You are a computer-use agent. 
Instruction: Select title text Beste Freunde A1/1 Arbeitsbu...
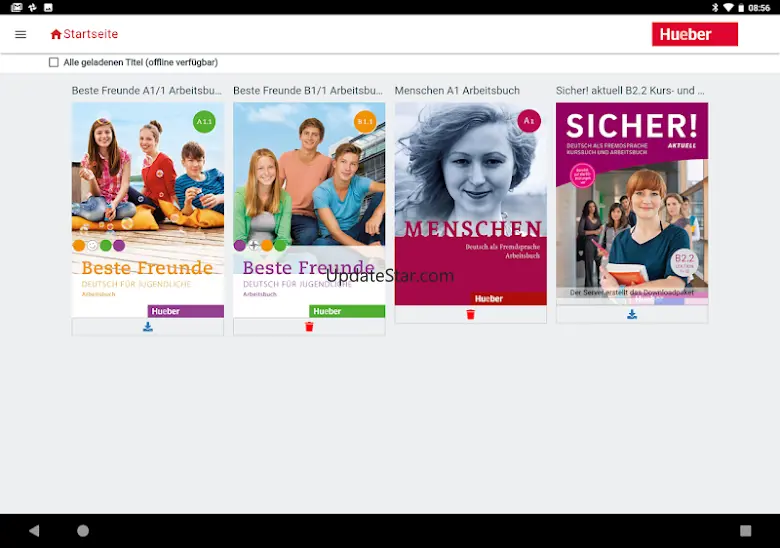(x=147, y=91)
